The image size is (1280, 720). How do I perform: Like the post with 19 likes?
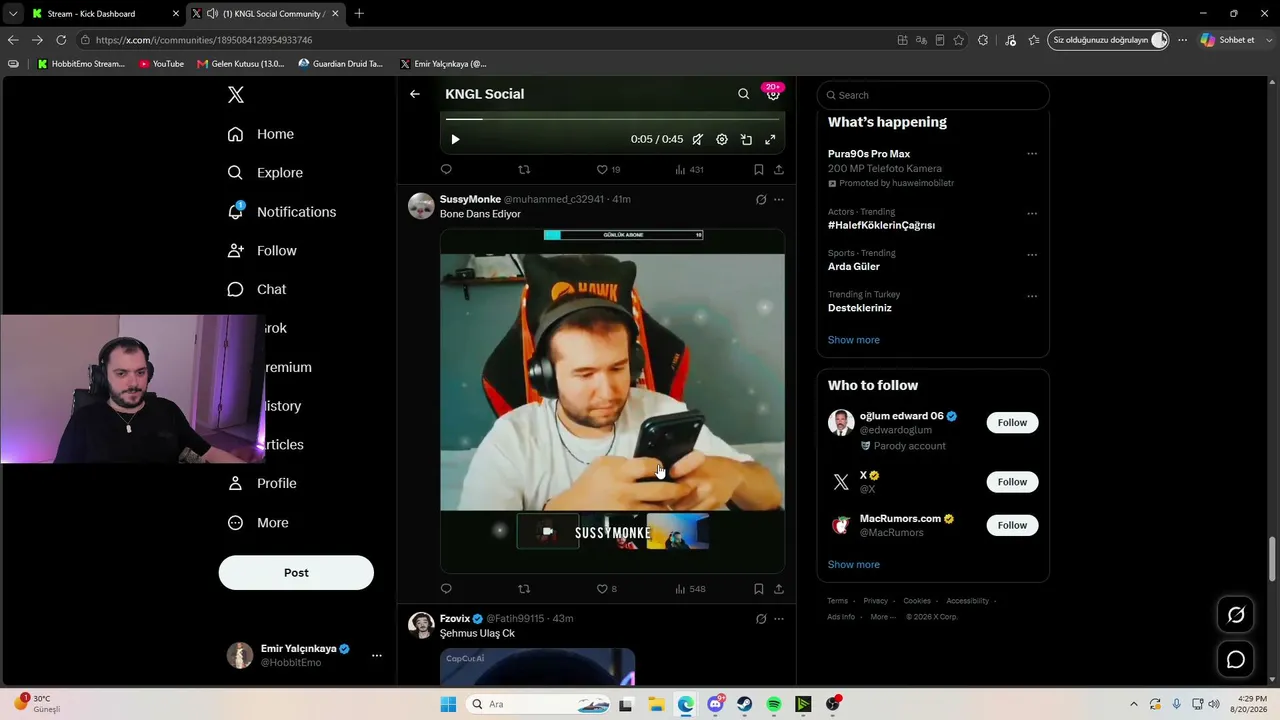coord(608,170)
